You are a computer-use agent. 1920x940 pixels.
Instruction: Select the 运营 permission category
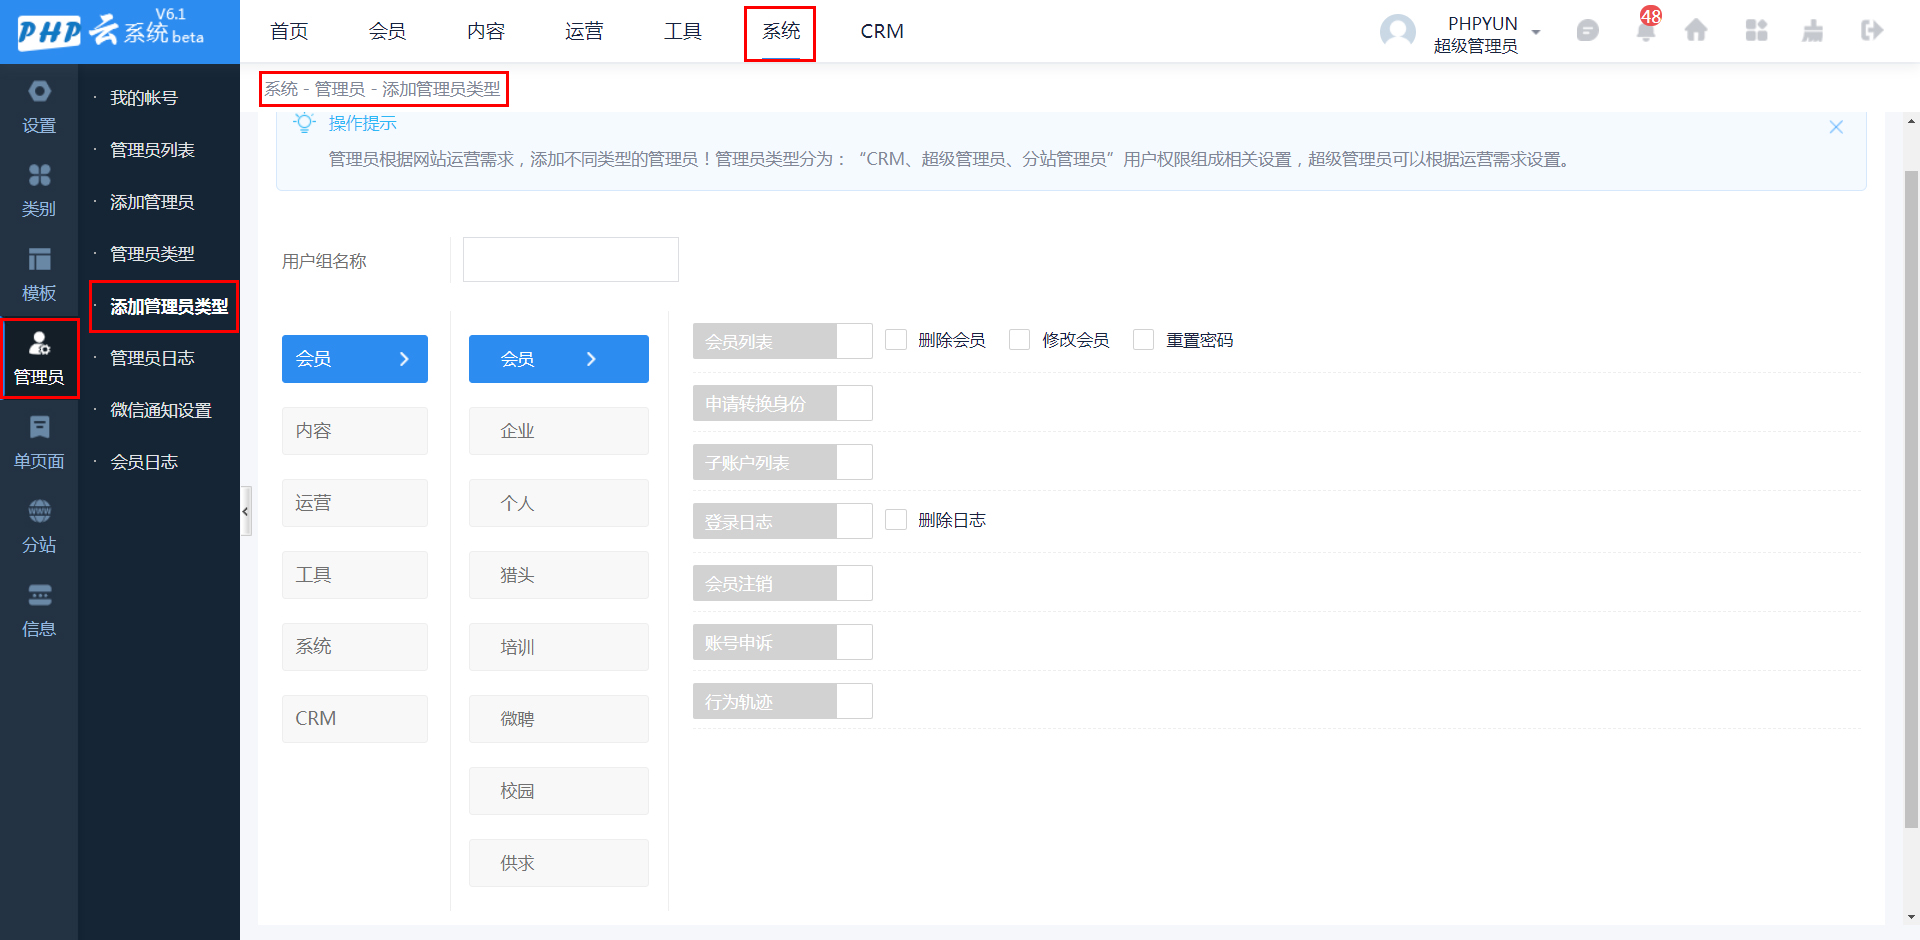(x=355, y=503)
